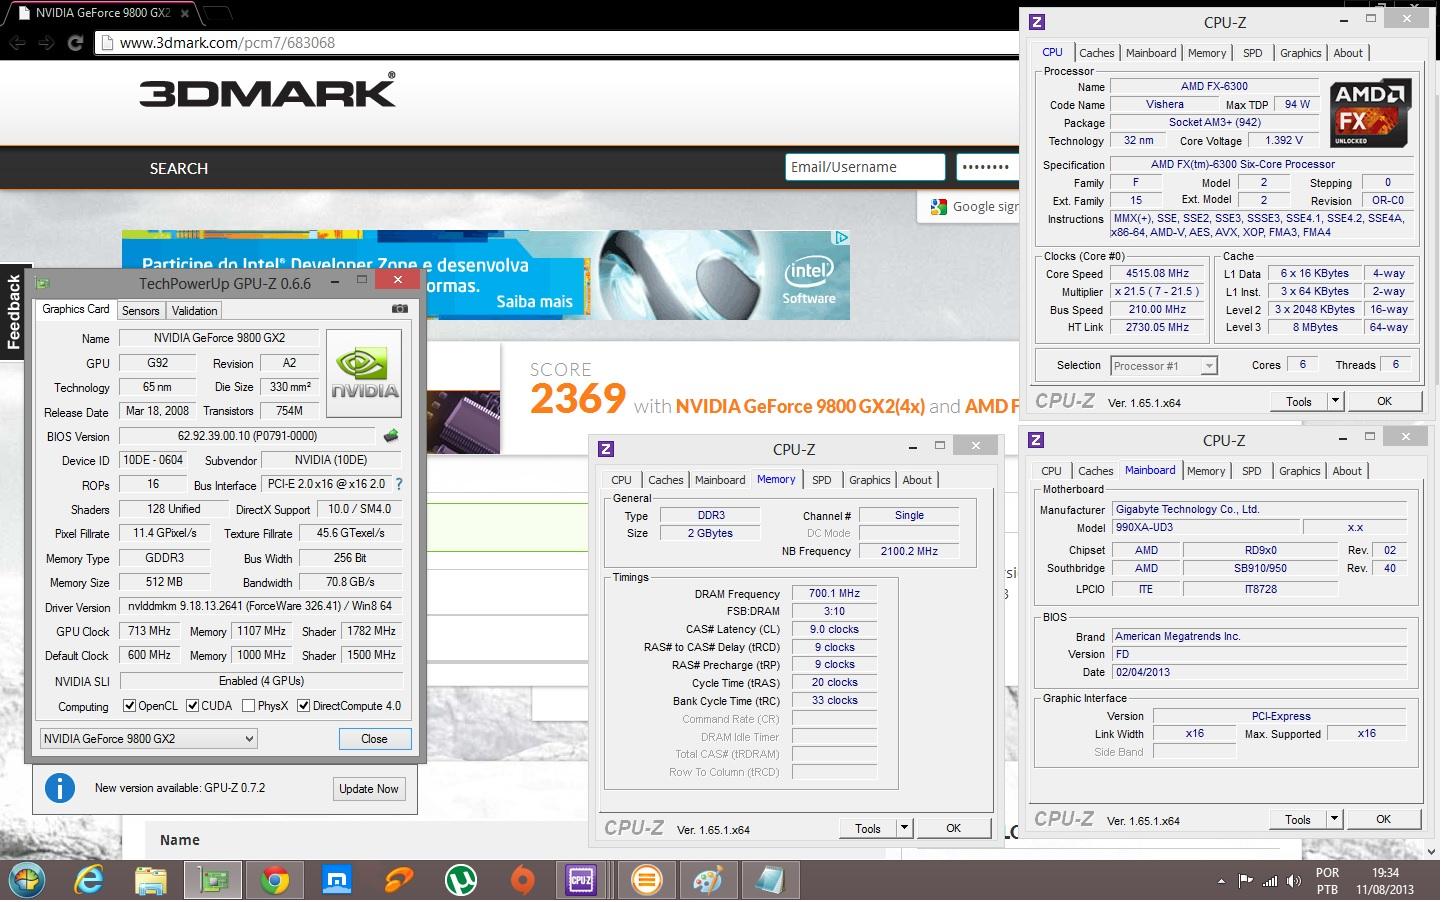Open Graphics tab in Mainboard CPU-Z window
Image resolution: width=1443 pixels, height=902 pixels.
pos(1299,471)
